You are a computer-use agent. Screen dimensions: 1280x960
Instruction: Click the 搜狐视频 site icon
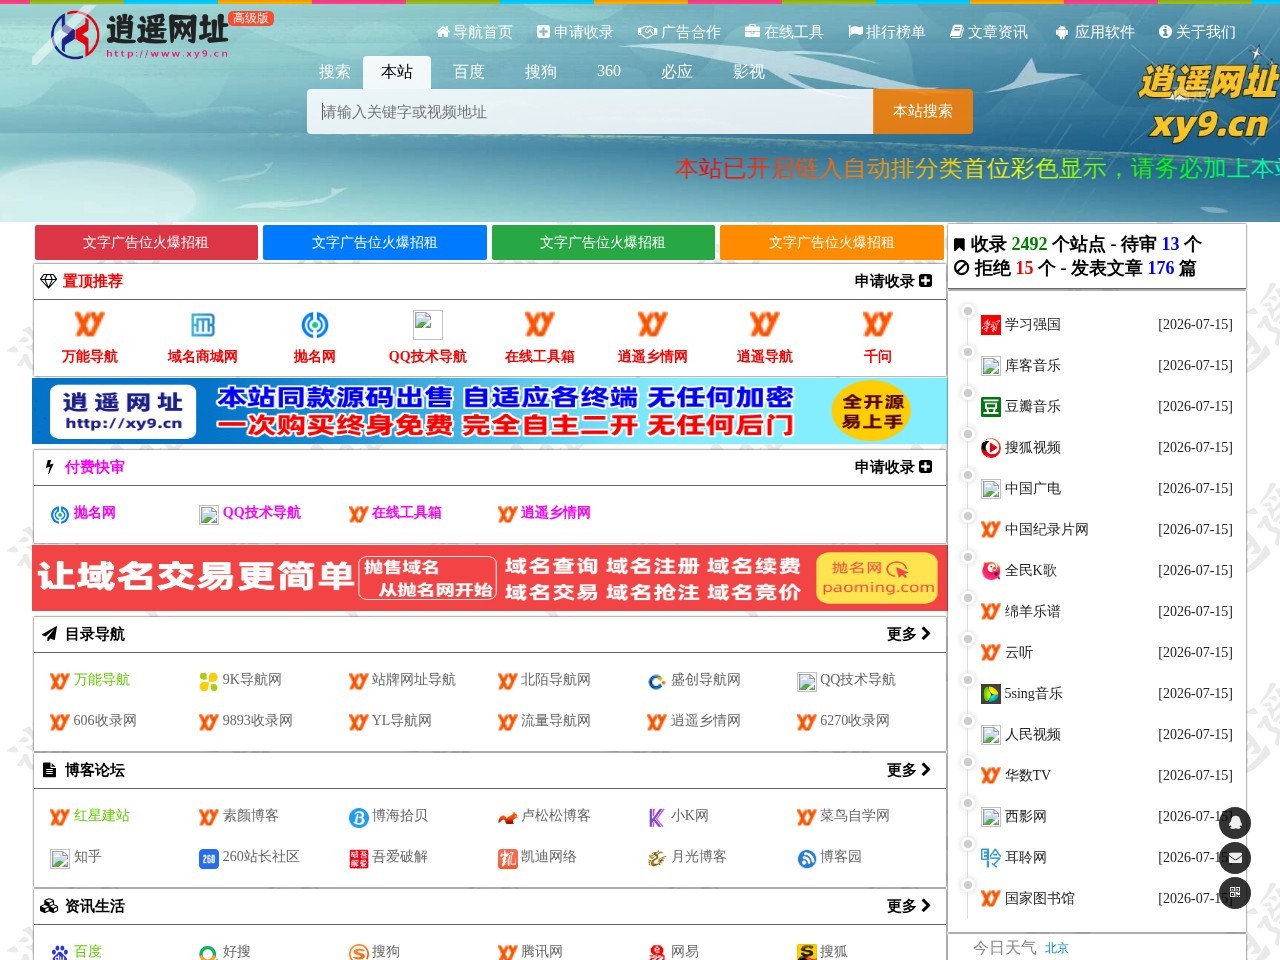coord(991,448)
